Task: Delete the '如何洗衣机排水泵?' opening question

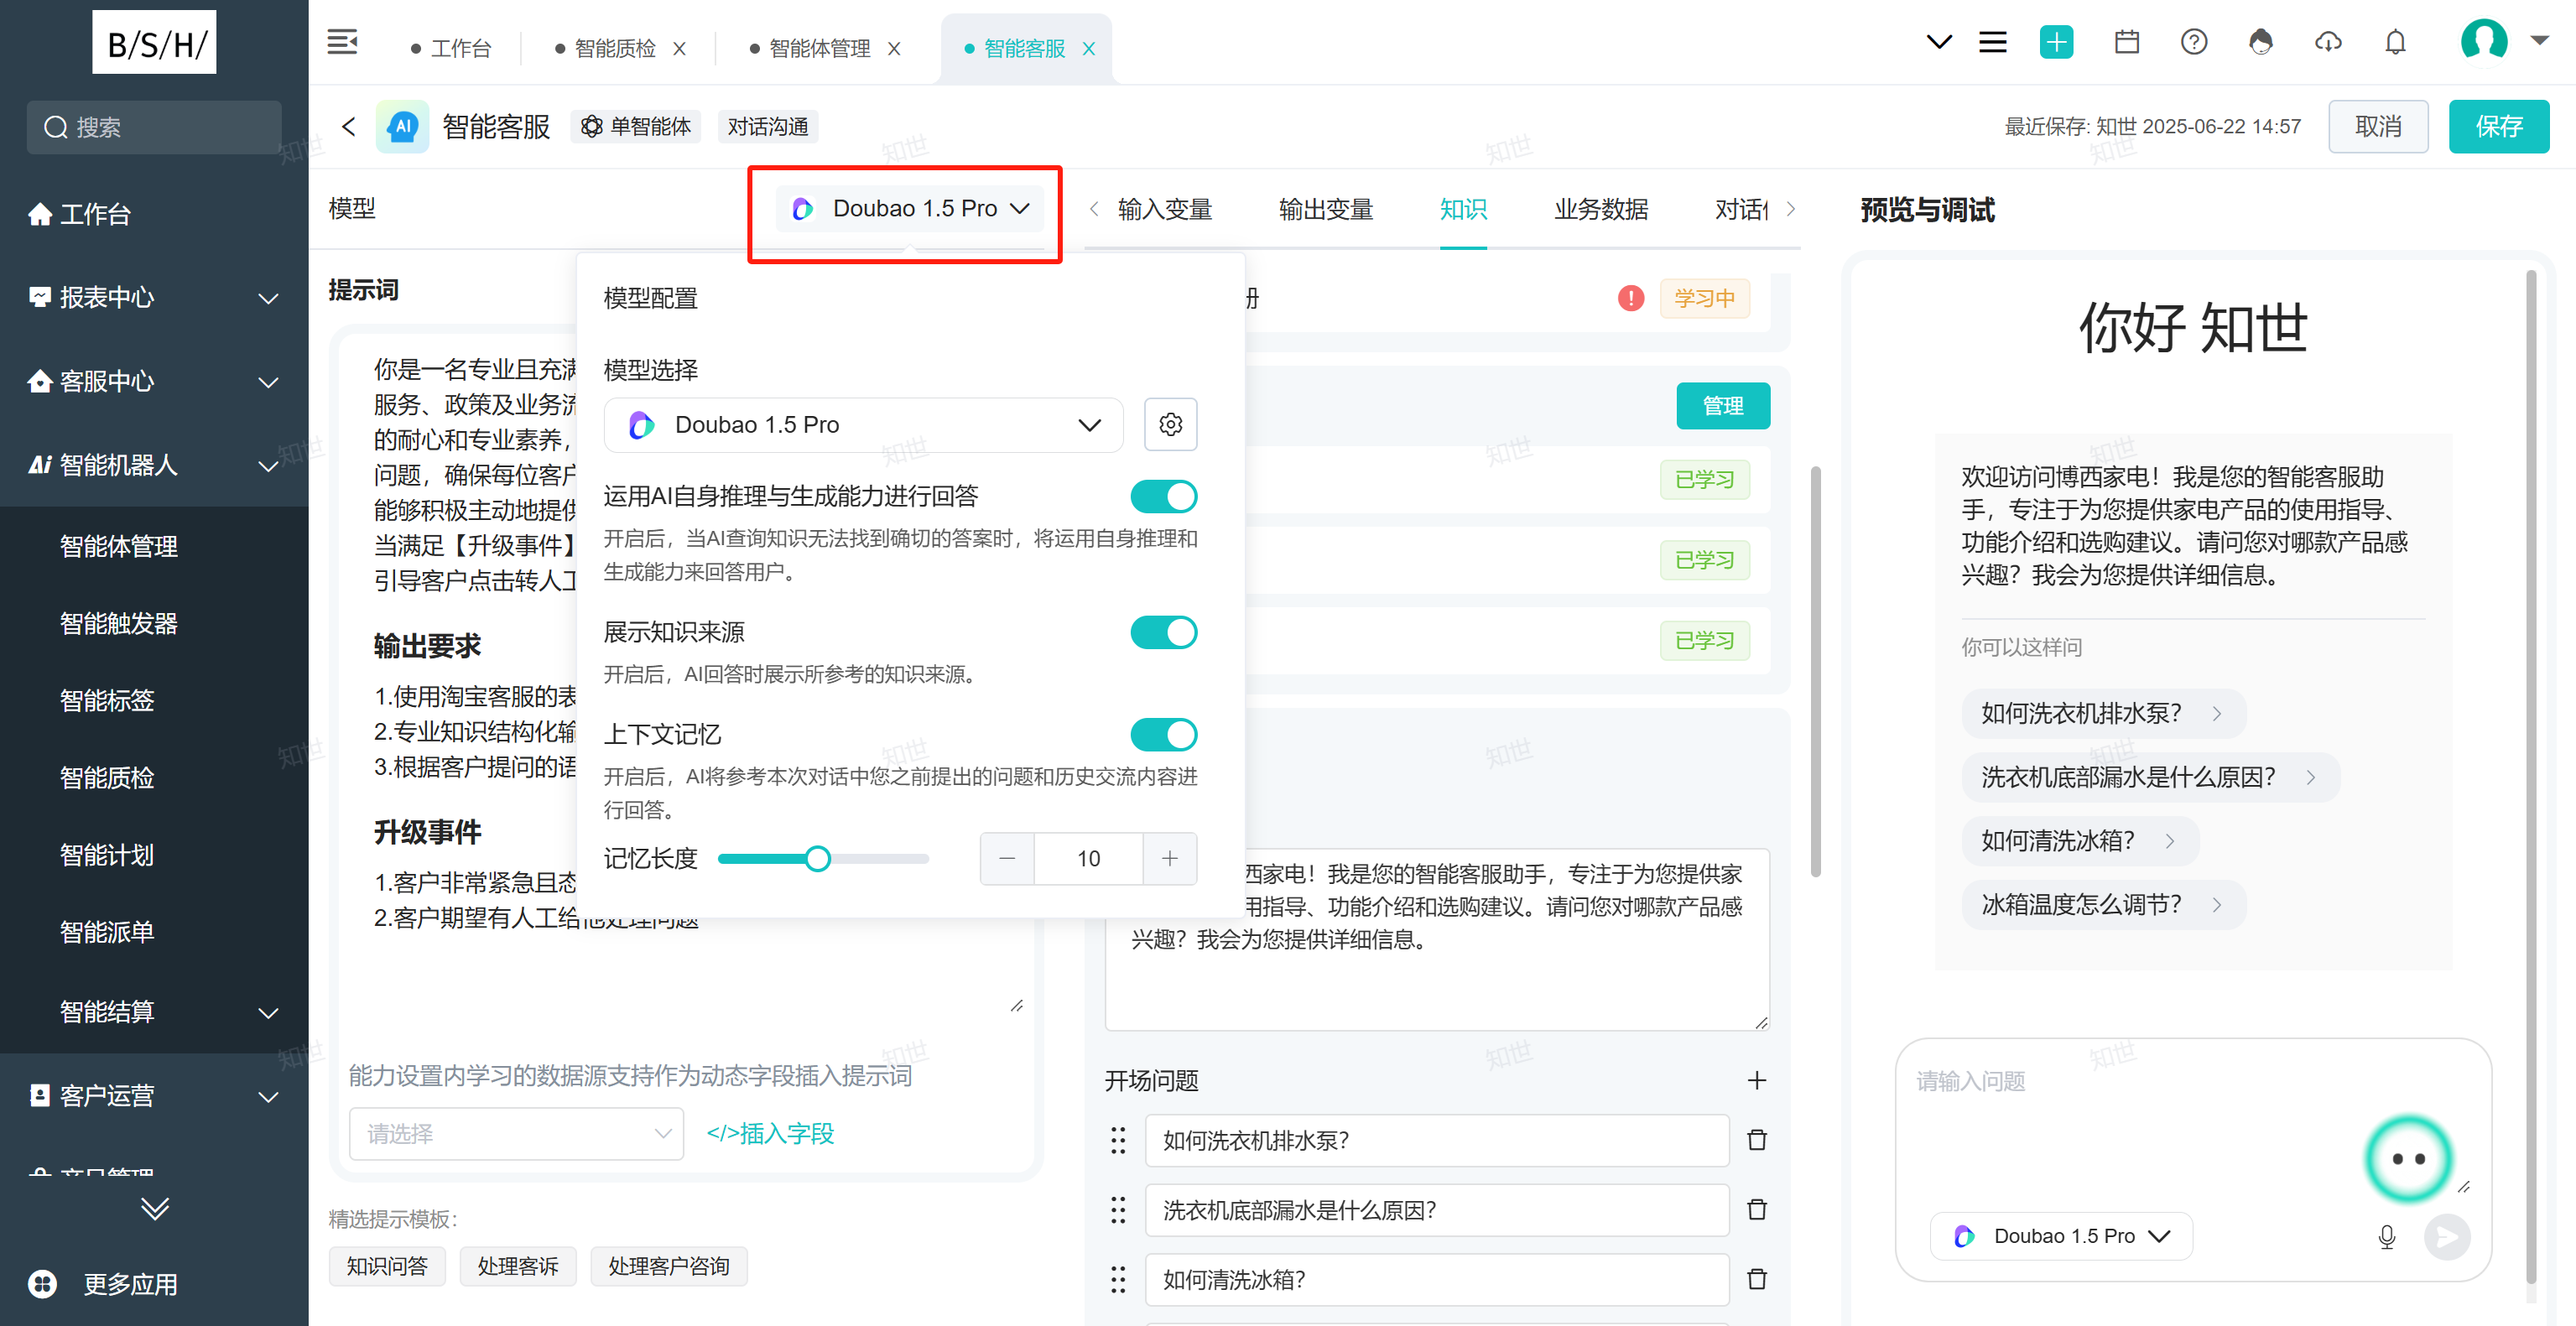Action: pos(1756,1140)
